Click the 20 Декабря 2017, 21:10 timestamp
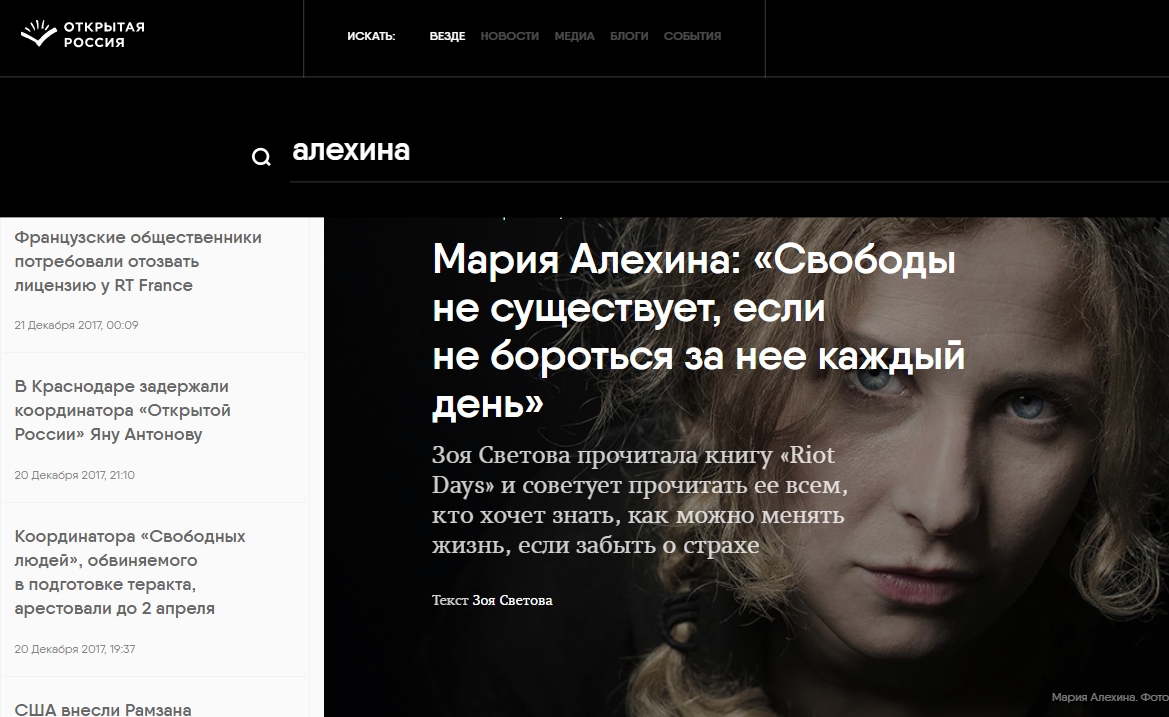The height and width of the screenshot is (717, 1169). [75, 475]
